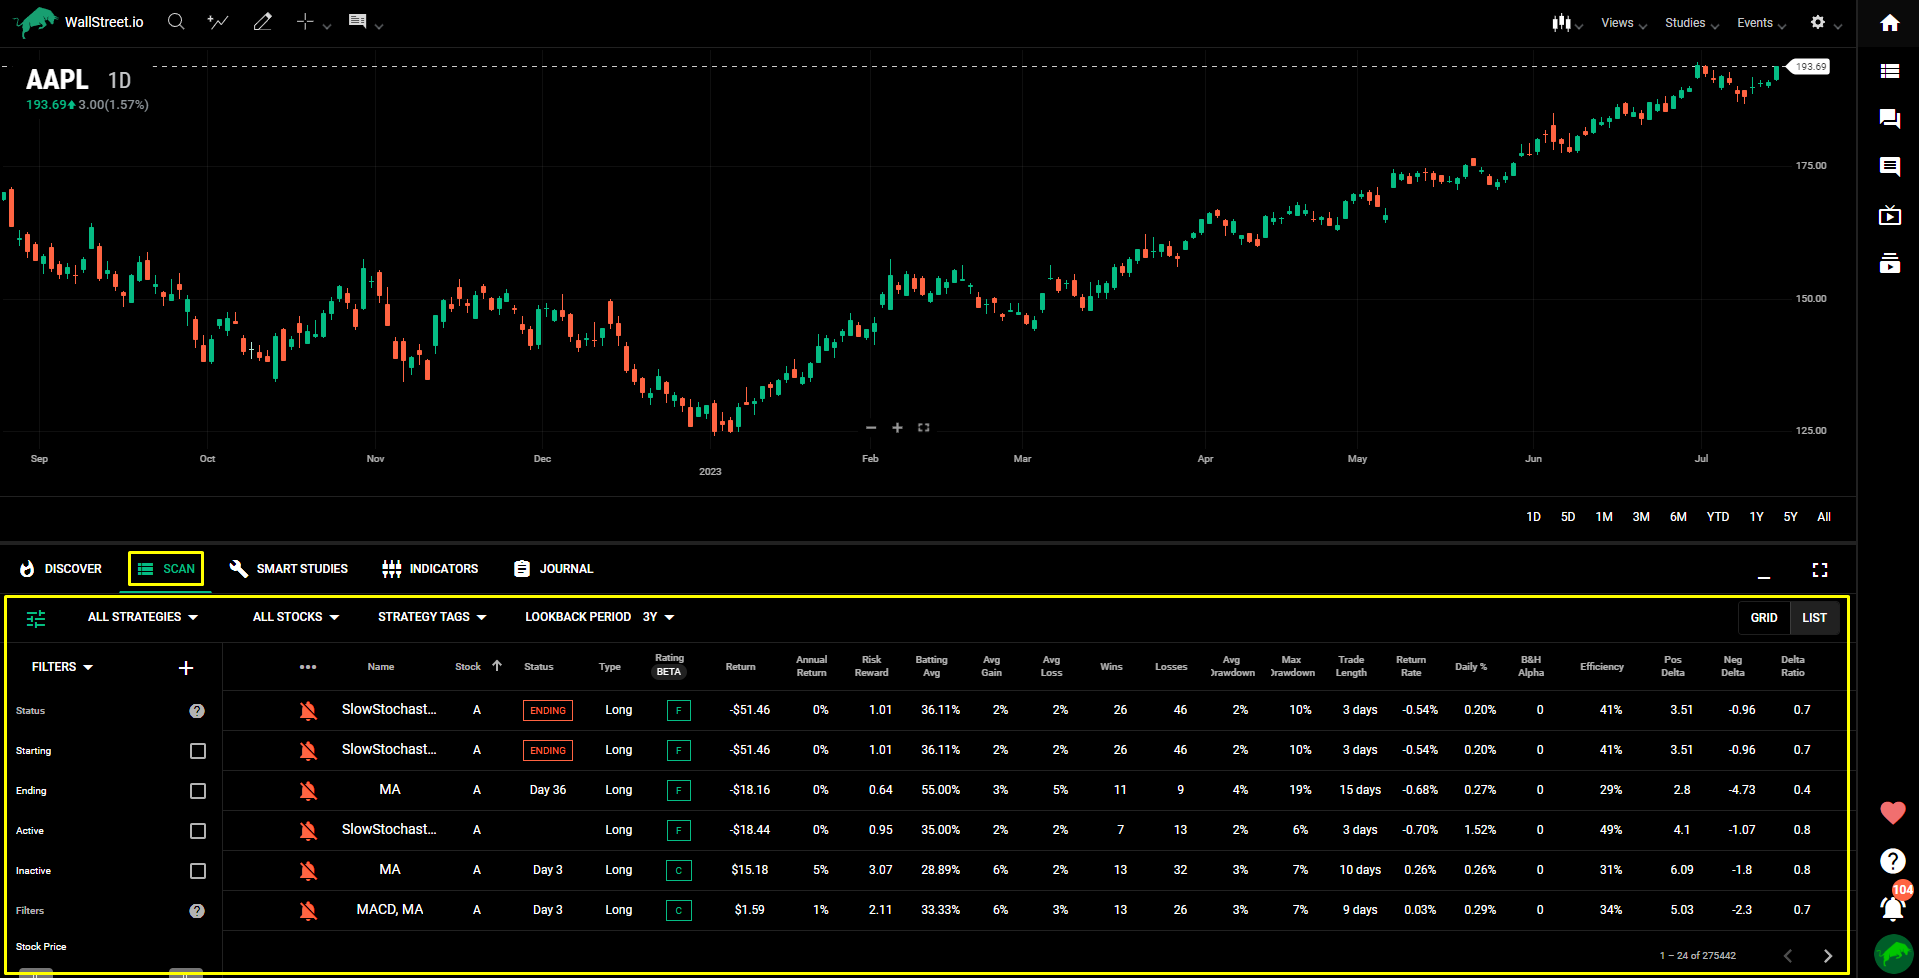The height and width of the screenshot is (978, 1919).
Task: Set chart range to 5D
Action: point(1568,517)
